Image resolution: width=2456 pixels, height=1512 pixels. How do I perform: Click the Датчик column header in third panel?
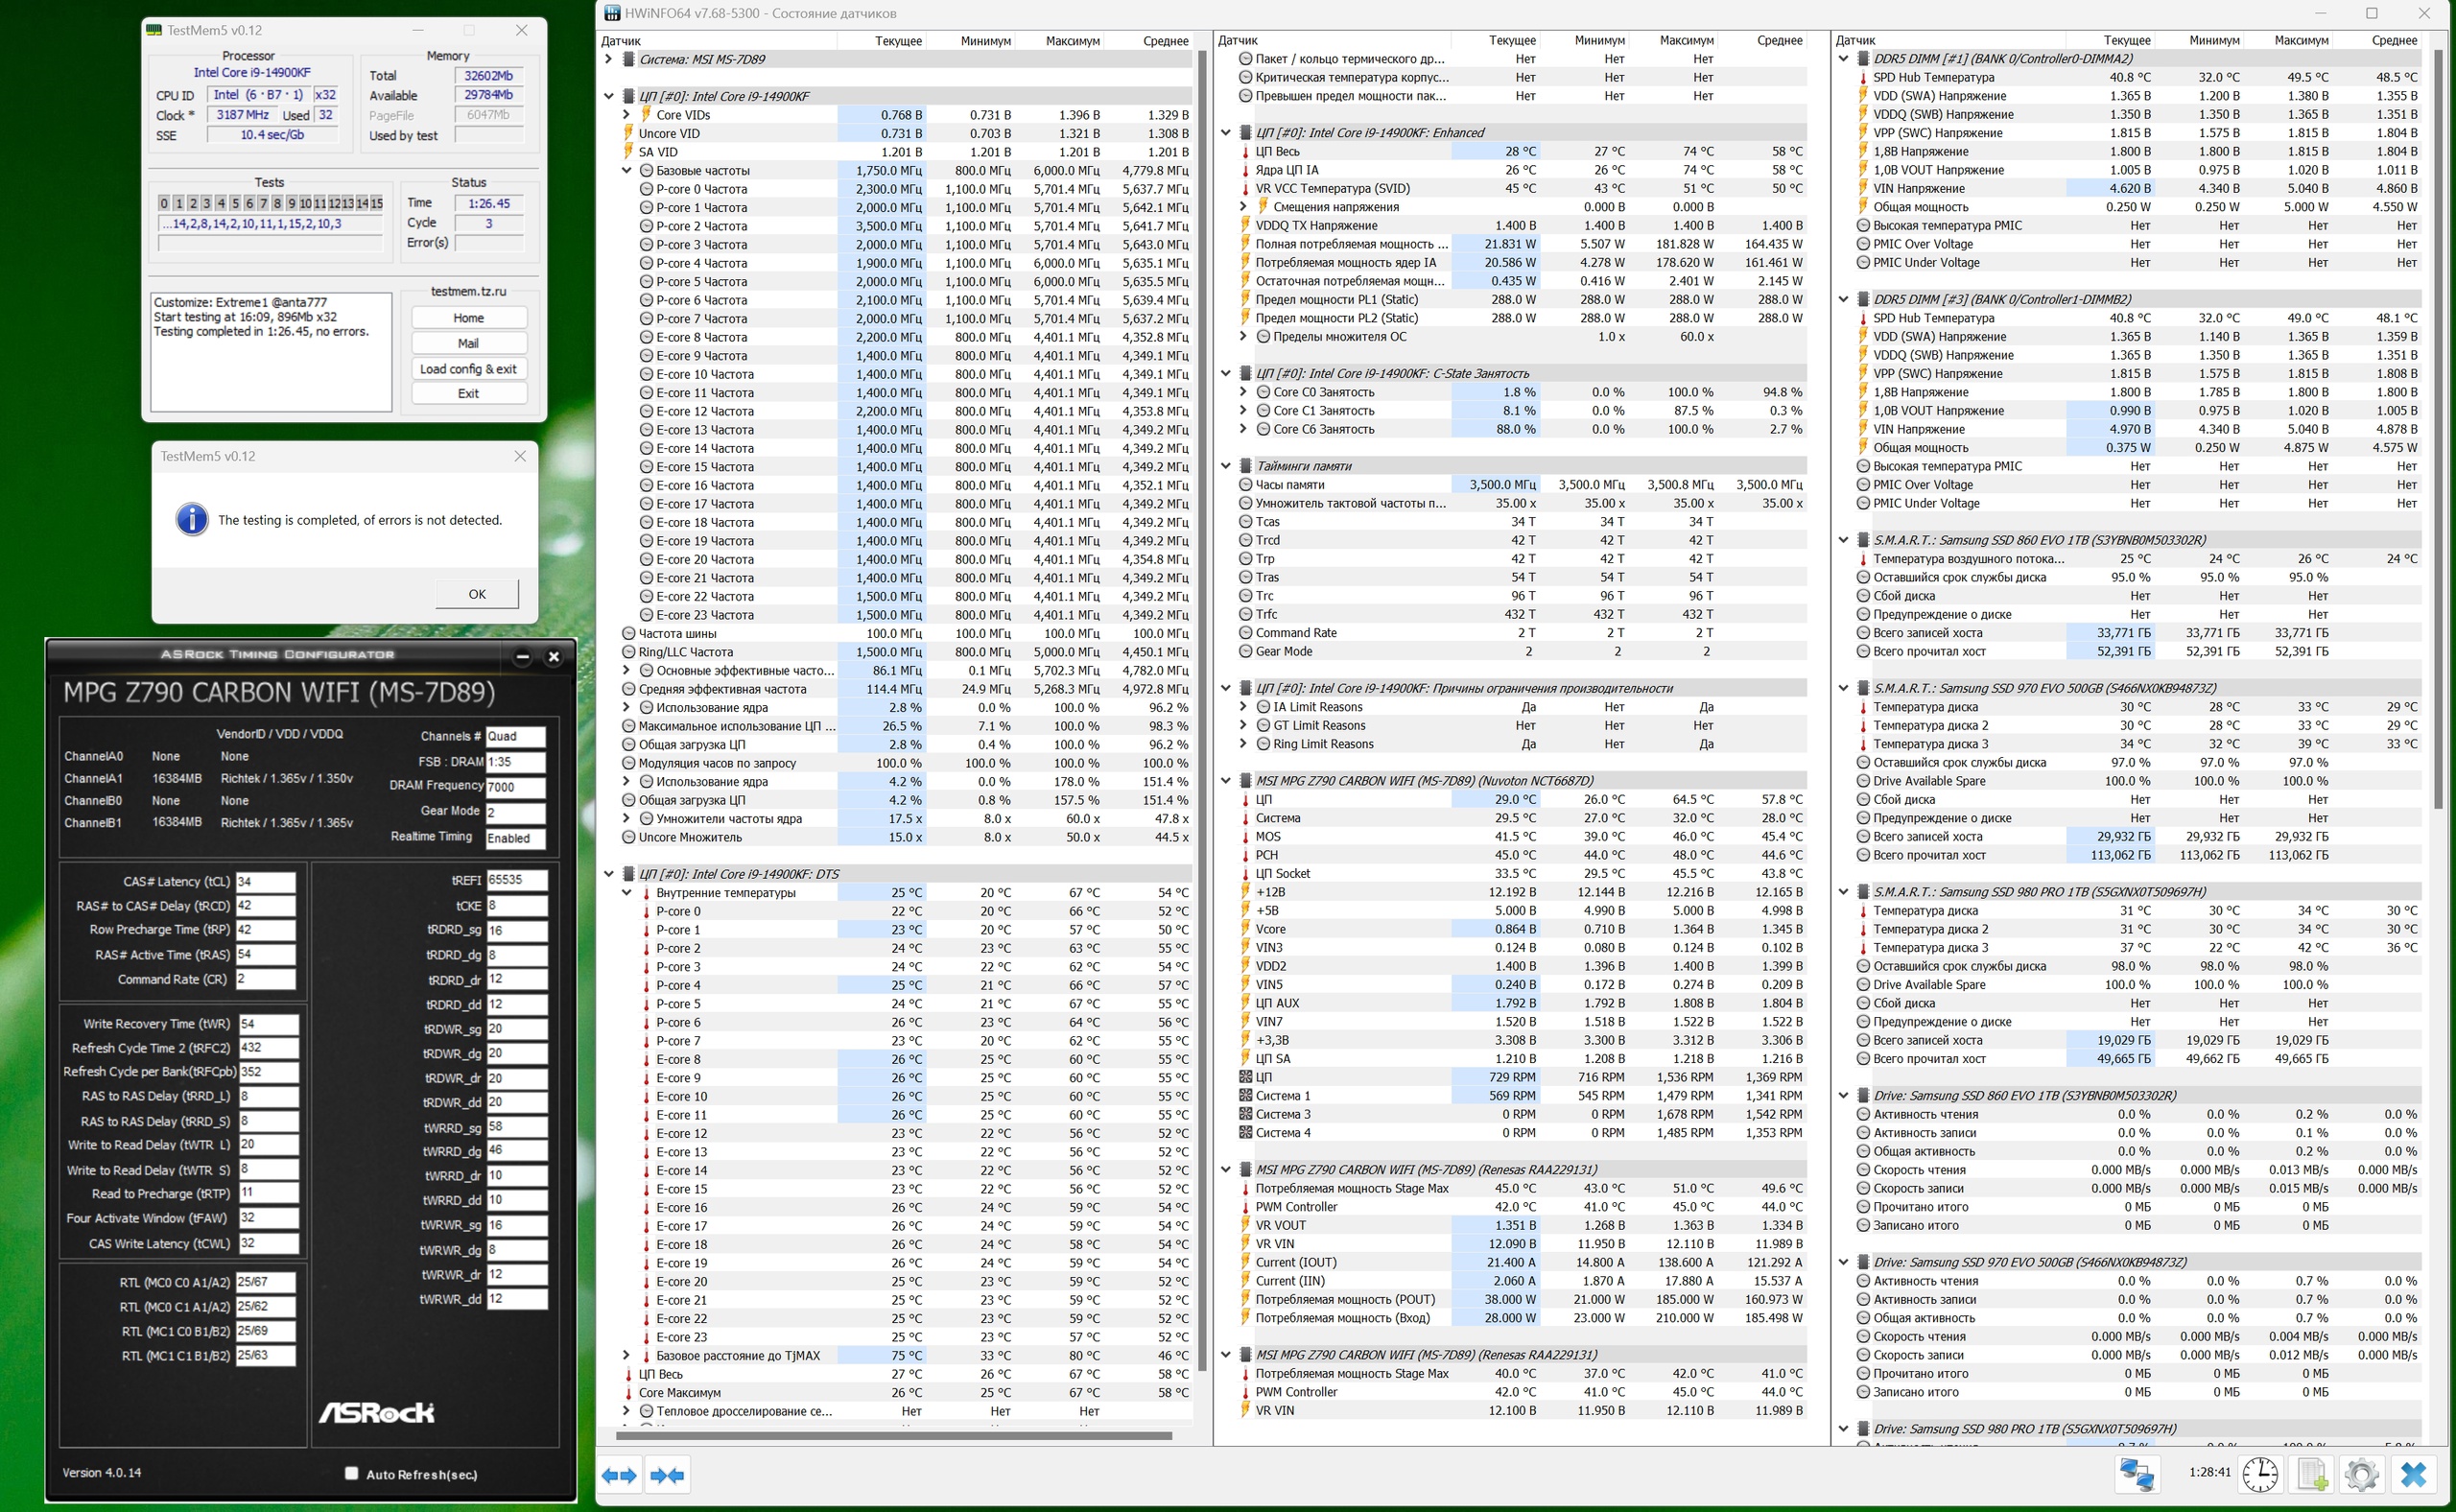coord(1855,41)
